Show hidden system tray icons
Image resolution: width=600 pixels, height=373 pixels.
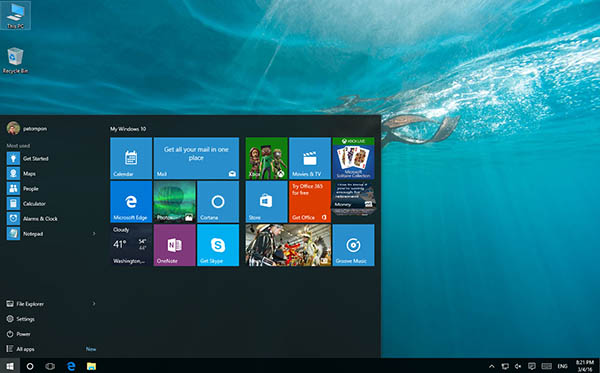click(x=492, y=366)
